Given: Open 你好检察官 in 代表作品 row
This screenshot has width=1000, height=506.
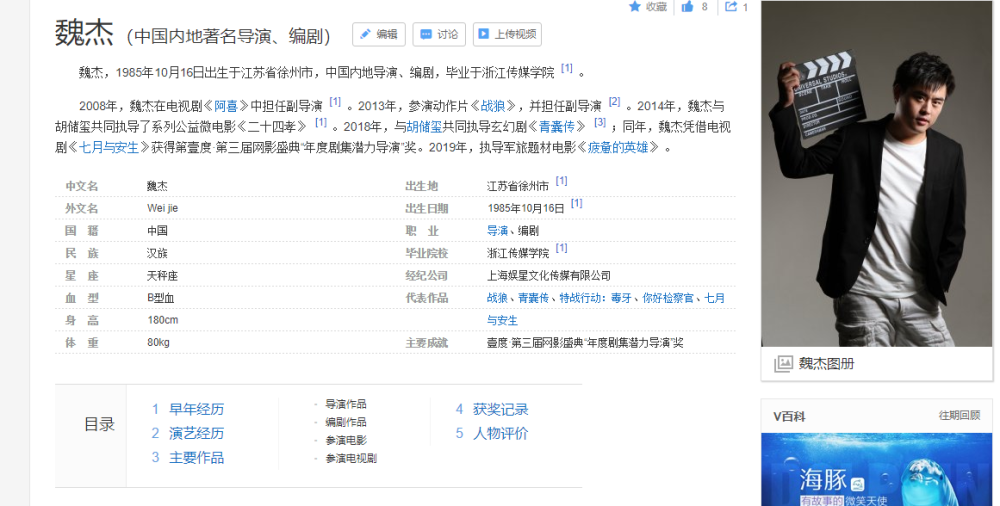Looking at the screenshot, I should [x=668, y=298].
